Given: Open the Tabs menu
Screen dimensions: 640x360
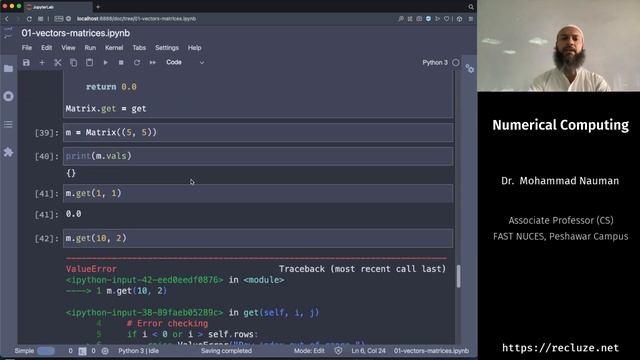Looking at the screenshot, I should tap(139, 48).
